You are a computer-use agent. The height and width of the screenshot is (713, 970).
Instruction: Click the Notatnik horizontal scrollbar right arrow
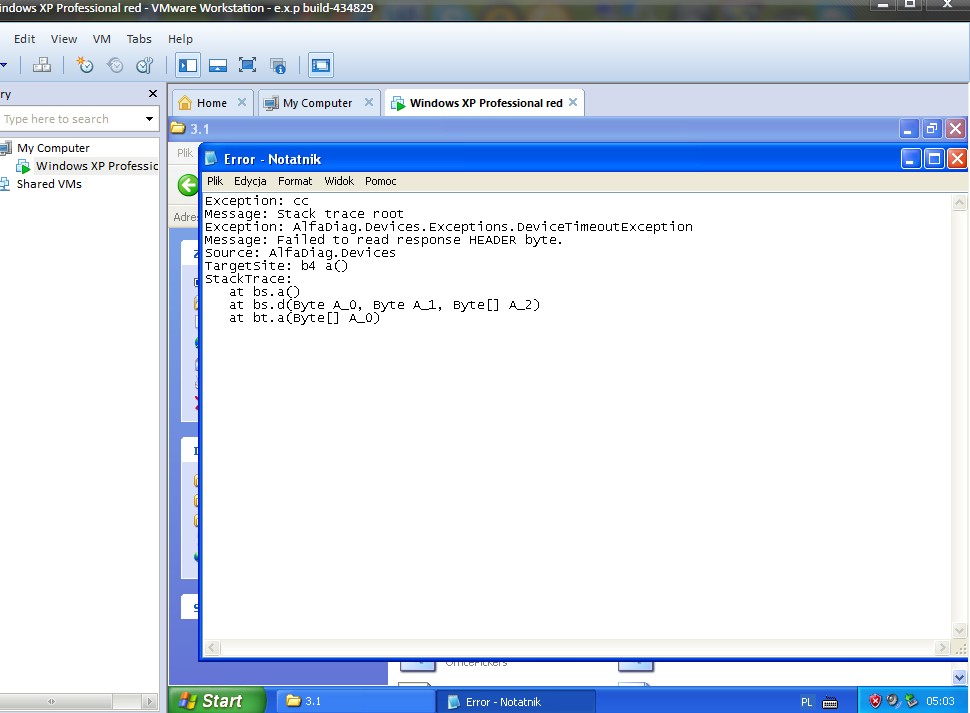(942, 647)
